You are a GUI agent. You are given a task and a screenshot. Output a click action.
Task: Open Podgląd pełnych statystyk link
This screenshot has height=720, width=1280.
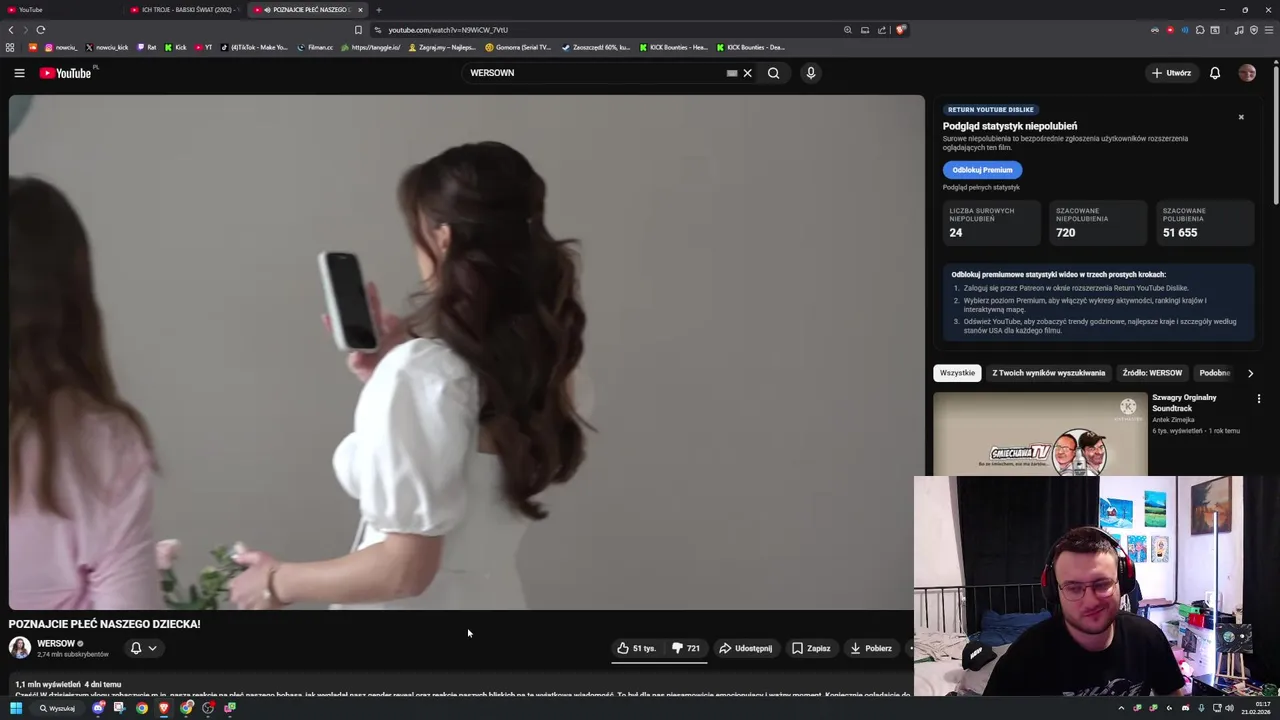click(x=981, y=187)
